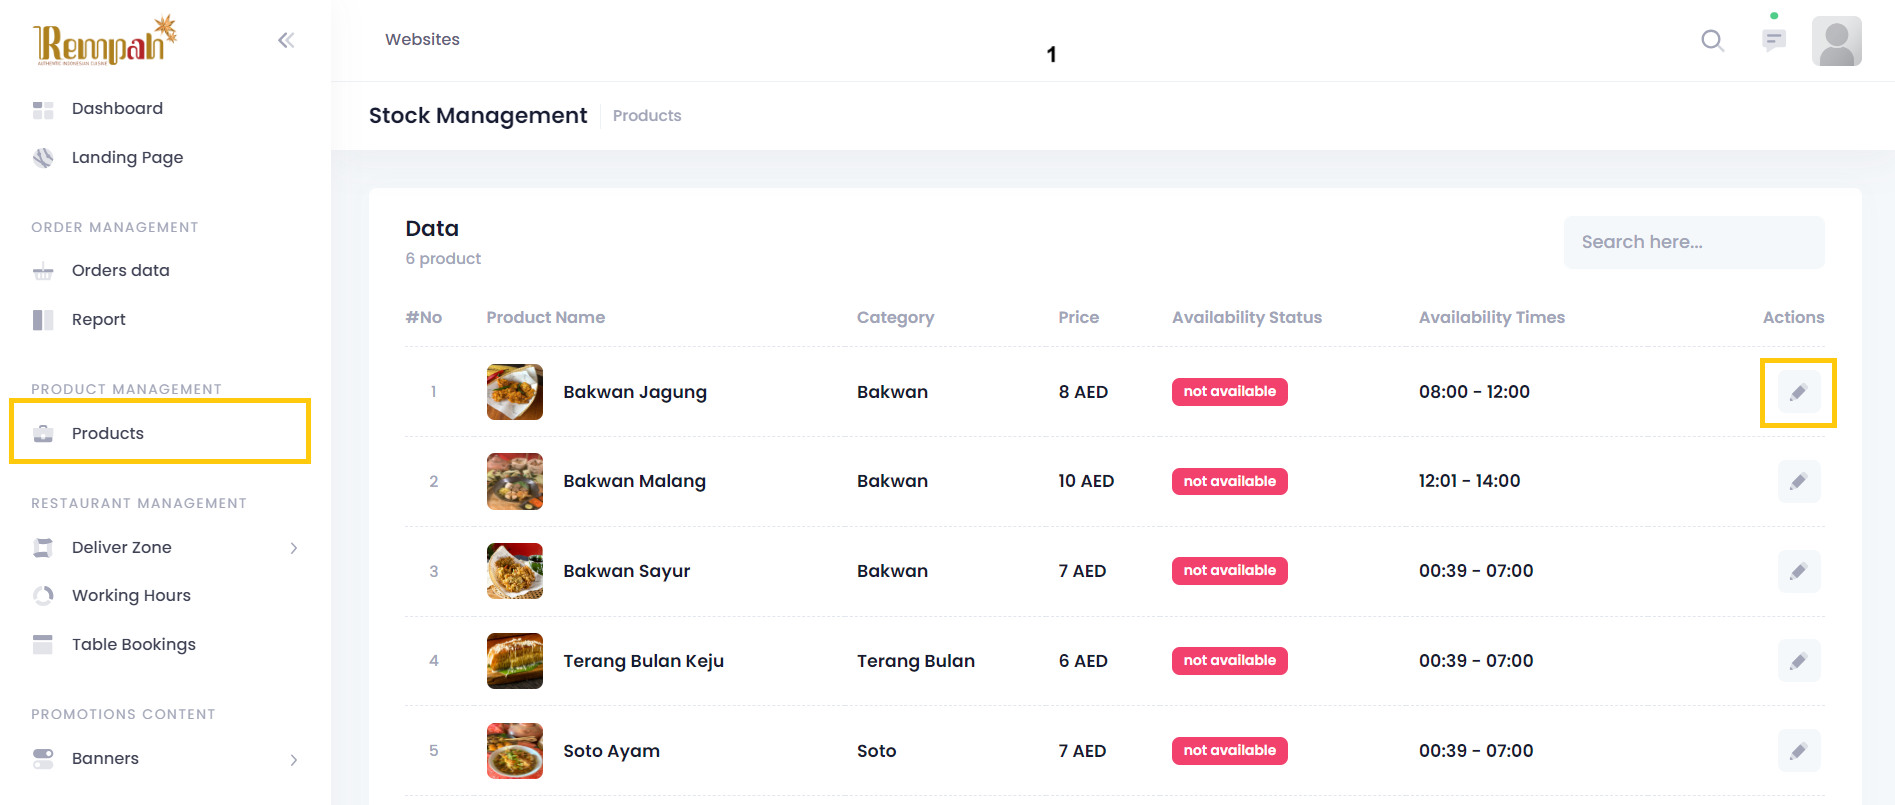Open edit for Terang Bulan Keju
1895x805 pixels.
(1798, 661)
